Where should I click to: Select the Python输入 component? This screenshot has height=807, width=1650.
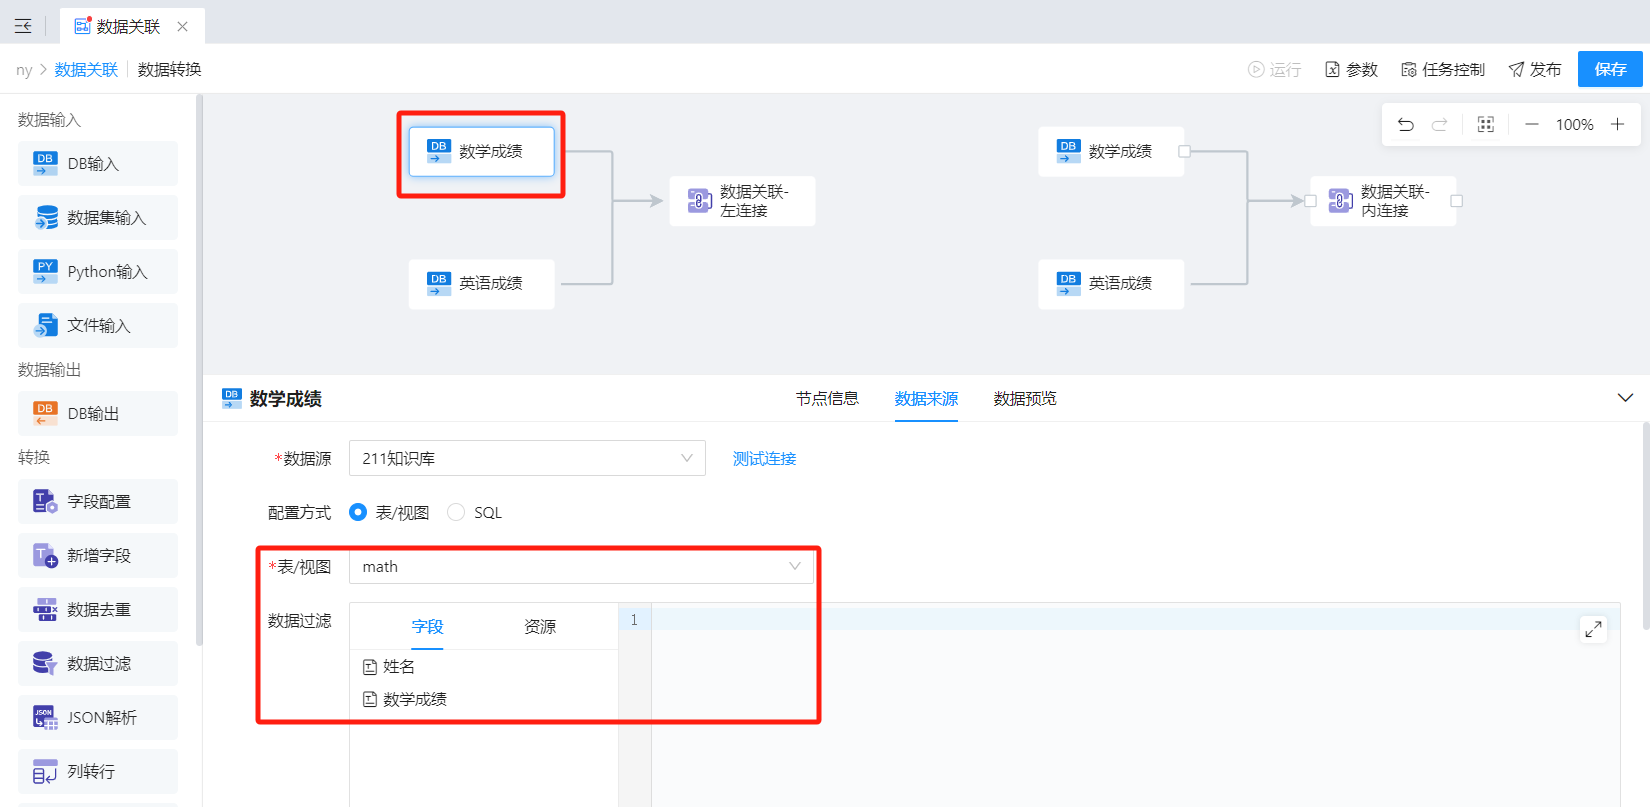pyautogui.click(x=98, y=272)
